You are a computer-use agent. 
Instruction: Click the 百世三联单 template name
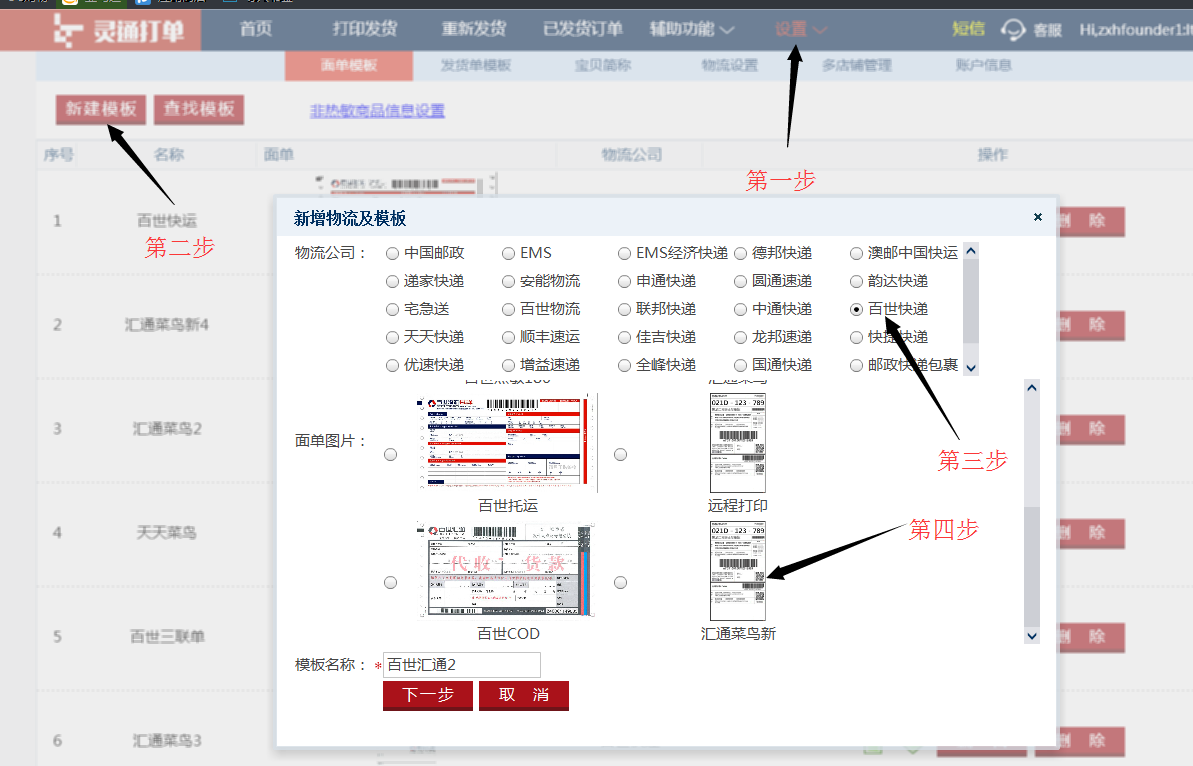[167, 637]
